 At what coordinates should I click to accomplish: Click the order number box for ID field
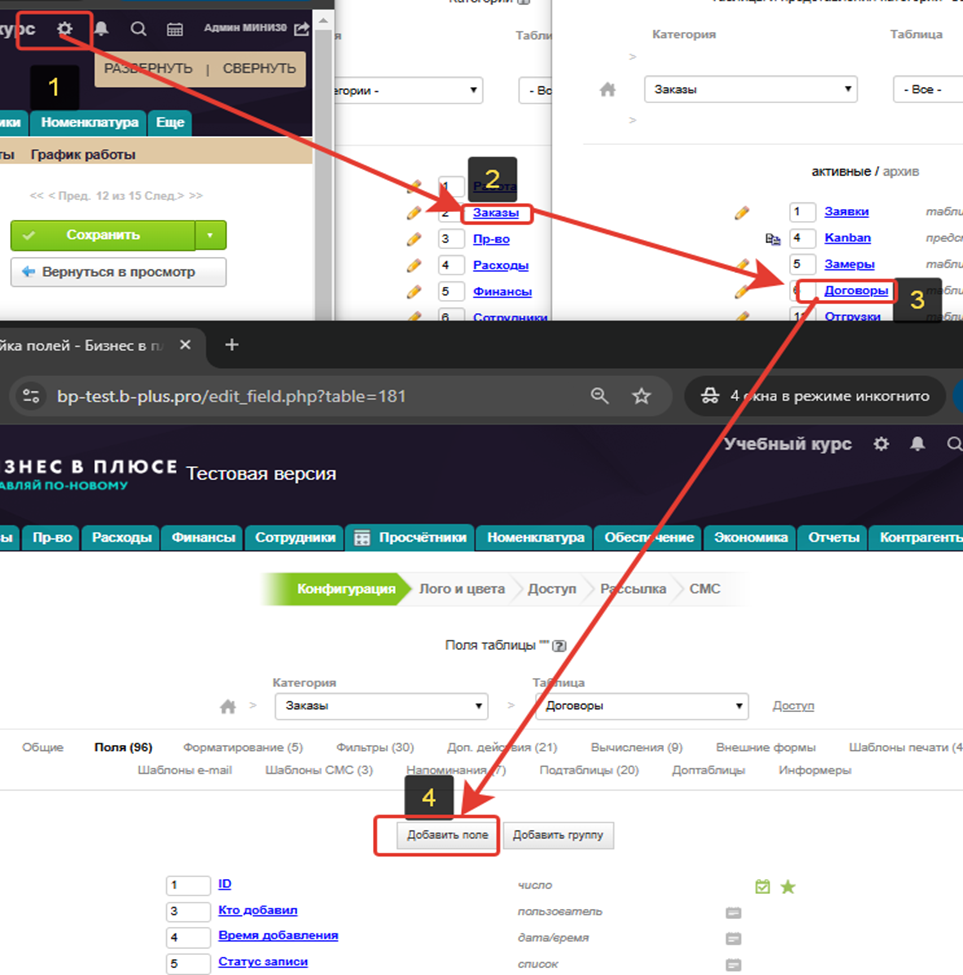pyautogui.click(x=188, y=886)
